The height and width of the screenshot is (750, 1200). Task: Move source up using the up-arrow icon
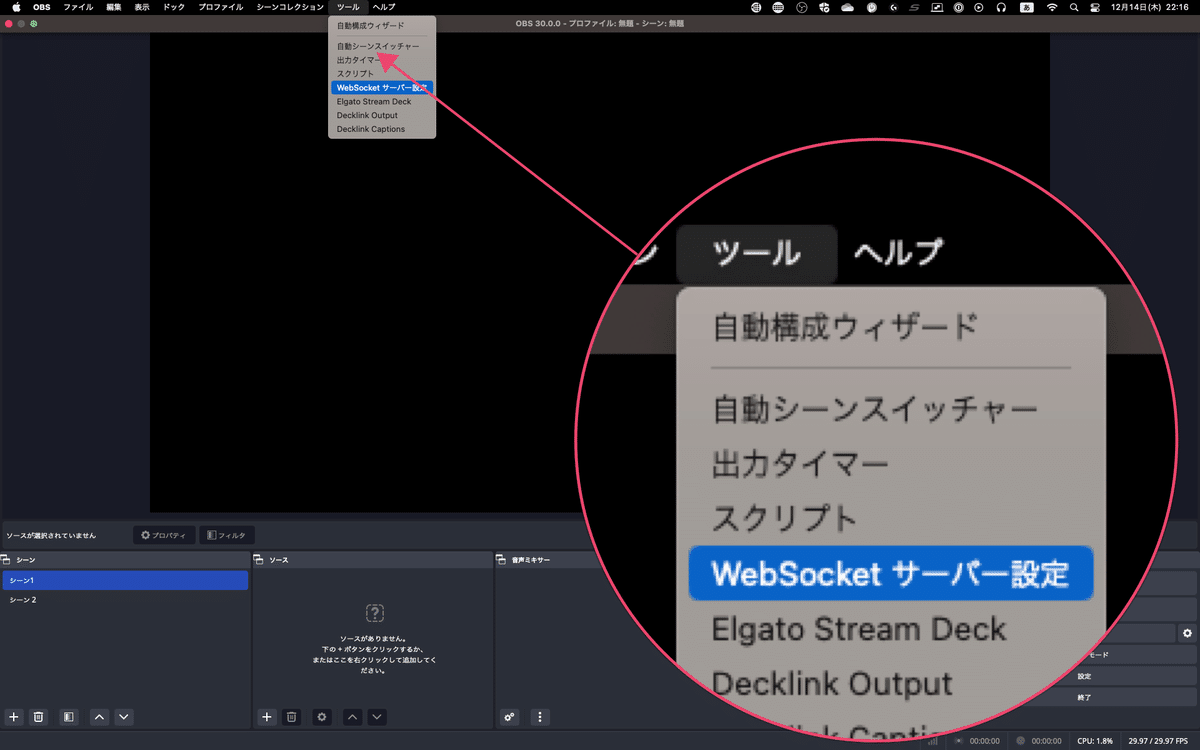[x=350, y=717]
